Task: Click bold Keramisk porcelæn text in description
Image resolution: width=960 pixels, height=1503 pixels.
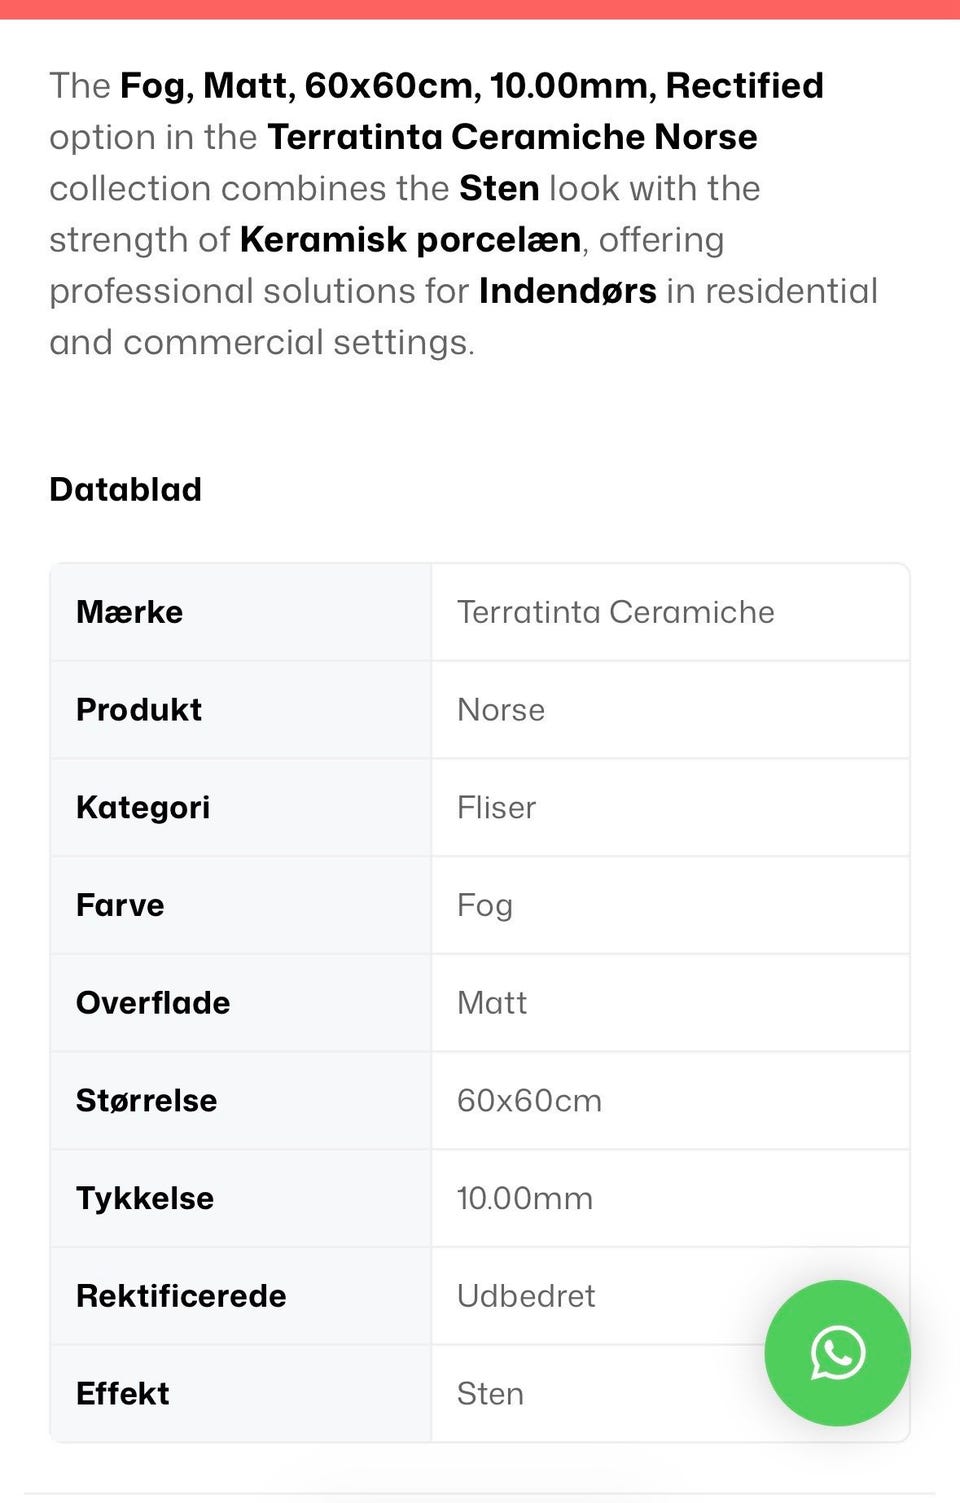Action: coord(410,240)
